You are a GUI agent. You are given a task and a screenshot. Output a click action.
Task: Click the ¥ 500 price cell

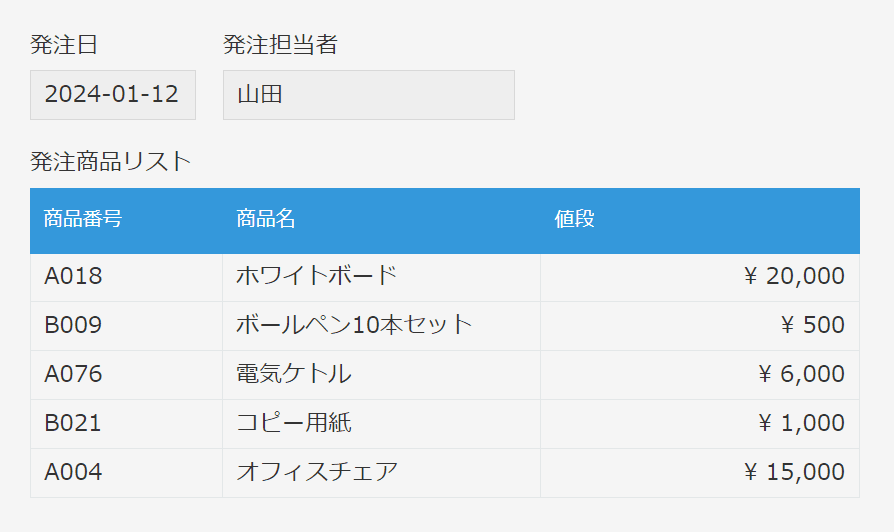click(700, 326)
